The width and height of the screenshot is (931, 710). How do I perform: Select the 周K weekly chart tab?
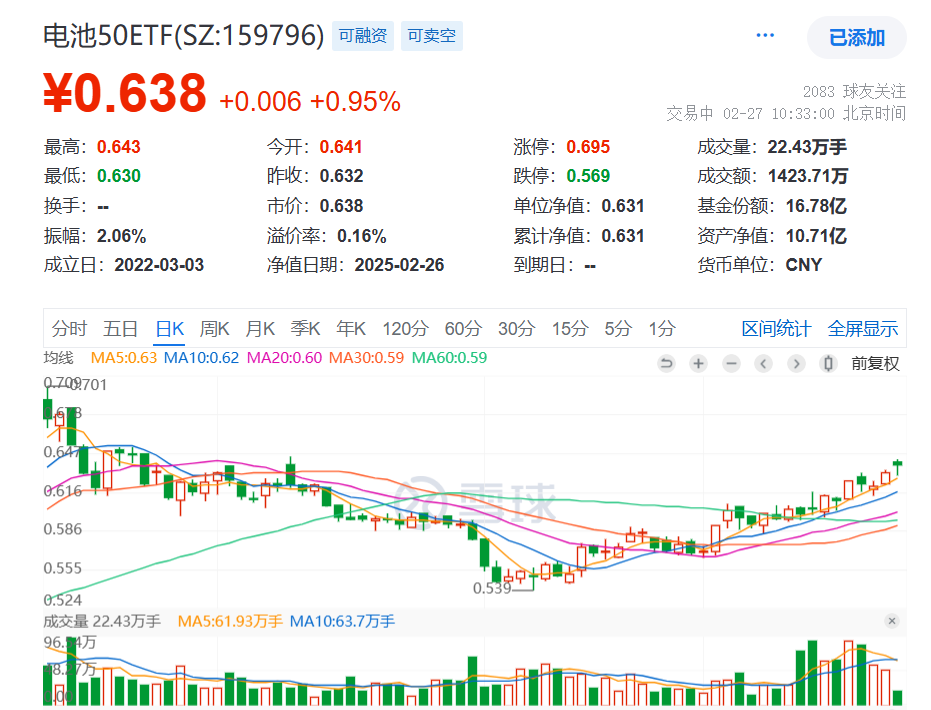tap(215, 328)
